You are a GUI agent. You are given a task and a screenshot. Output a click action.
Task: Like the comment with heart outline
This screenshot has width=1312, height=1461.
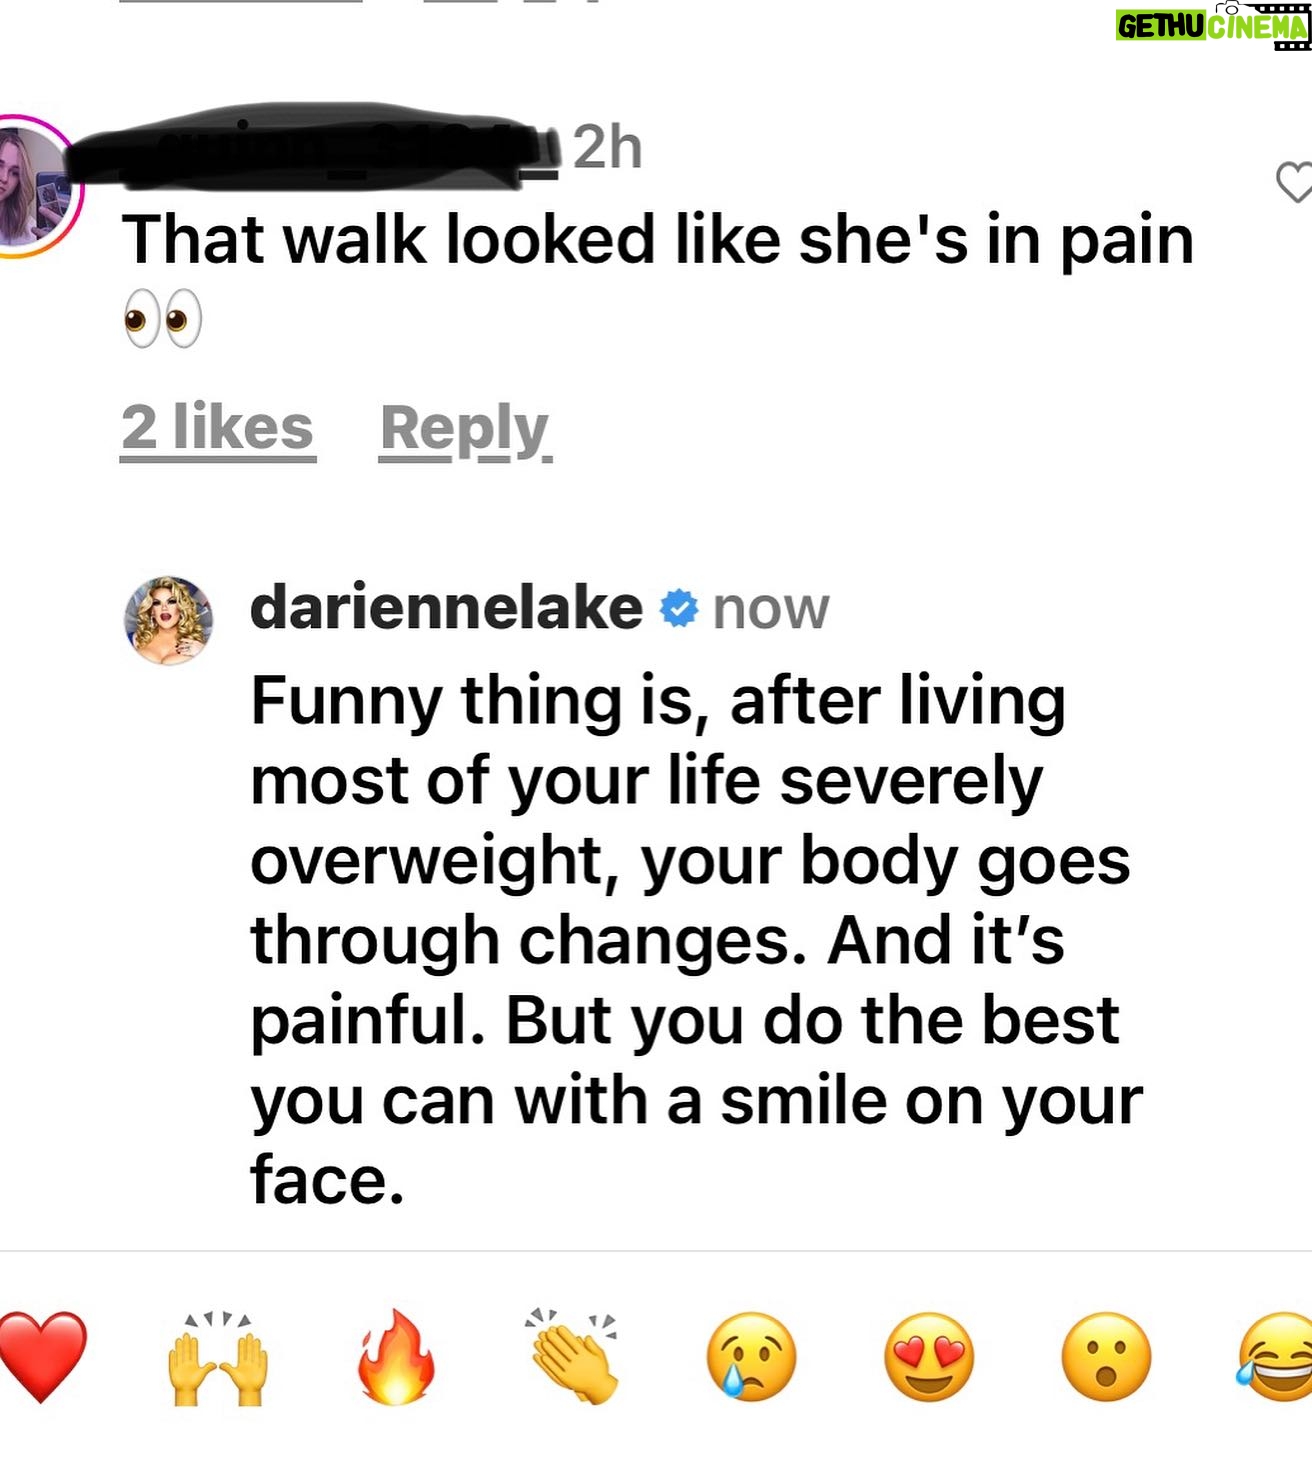[x=1294, y=182]
